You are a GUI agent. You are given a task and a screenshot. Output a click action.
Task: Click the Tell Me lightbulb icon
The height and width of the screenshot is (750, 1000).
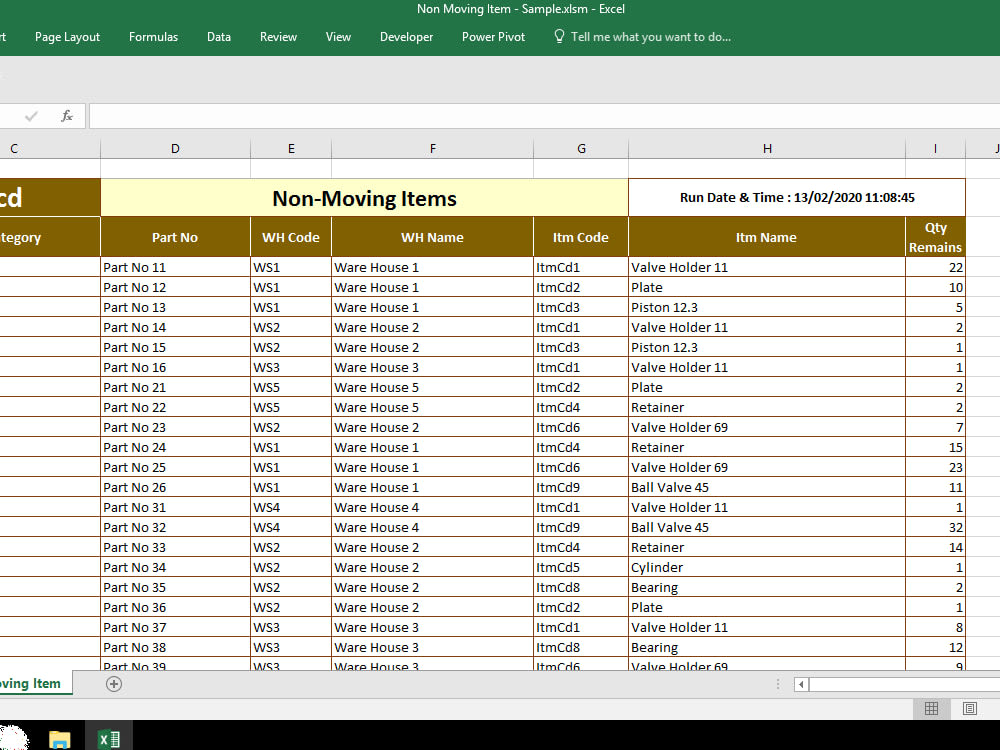[557, 37]
